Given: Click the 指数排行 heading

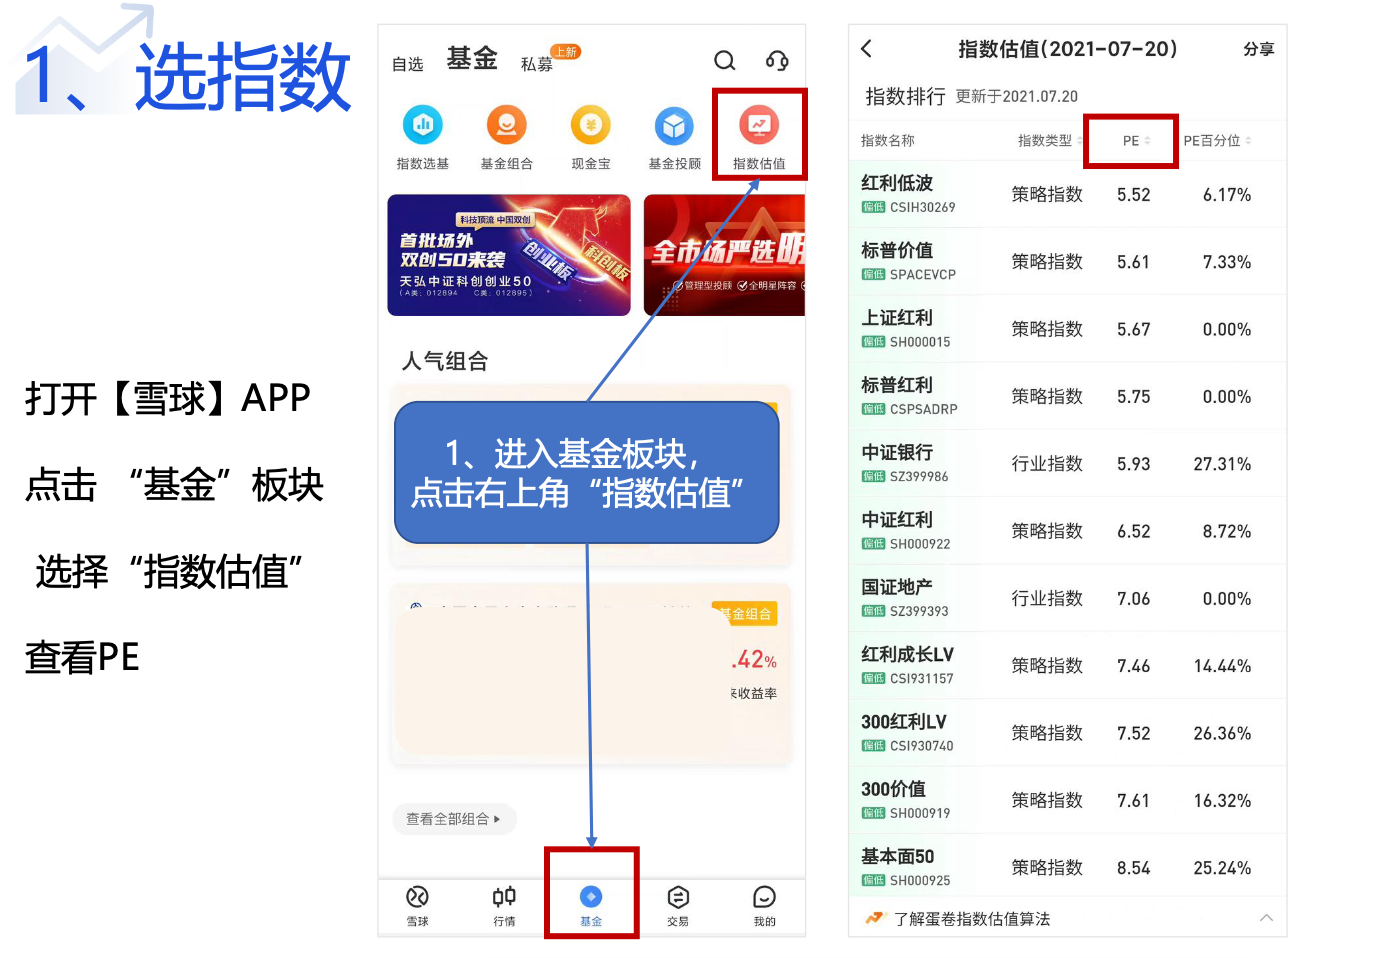Looking at the screenshot, I should coord(905,96).
